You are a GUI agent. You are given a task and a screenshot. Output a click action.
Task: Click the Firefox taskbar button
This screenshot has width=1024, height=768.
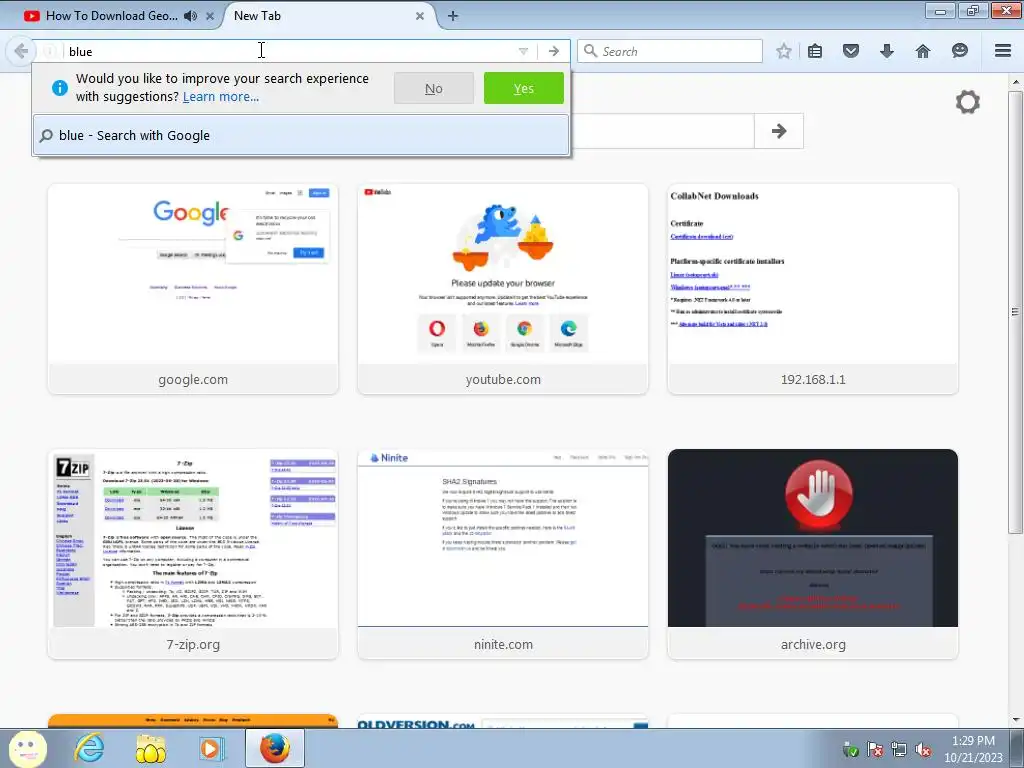pos(275,748)
